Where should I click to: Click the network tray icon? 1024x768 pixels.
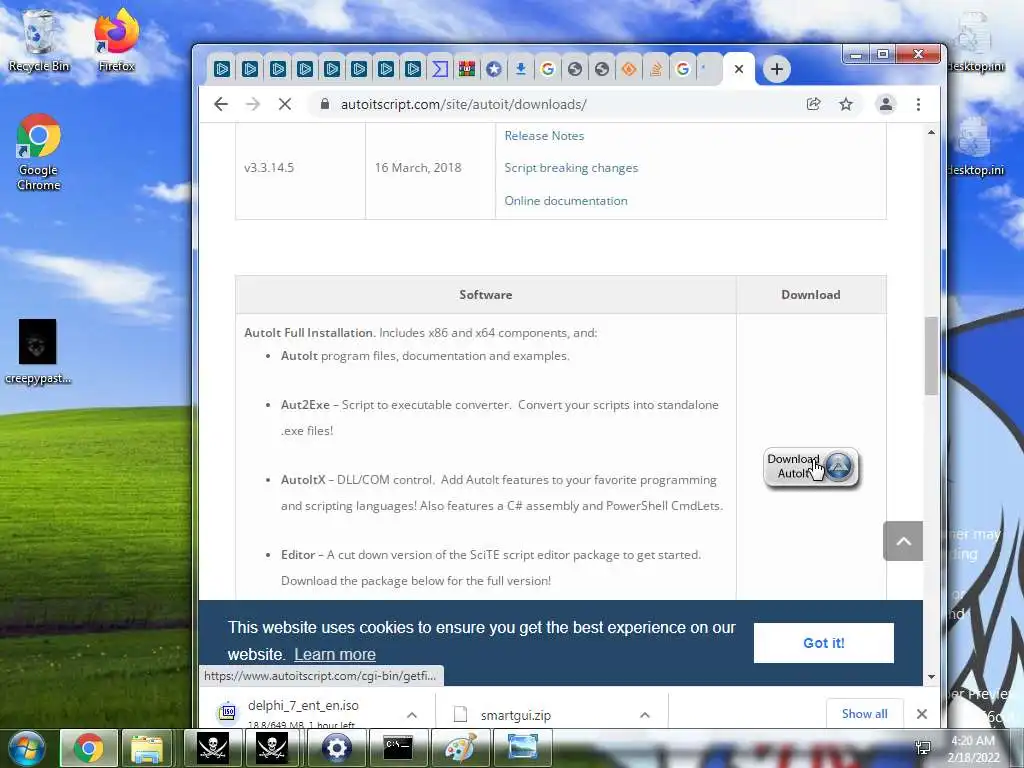point(923,748)
